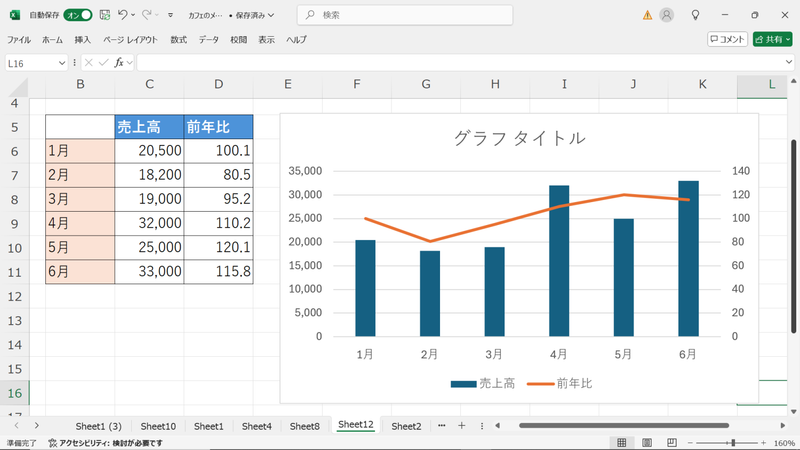
Task: Switch to Sheet1 (3) tab
Action: [x=98, y=426]
